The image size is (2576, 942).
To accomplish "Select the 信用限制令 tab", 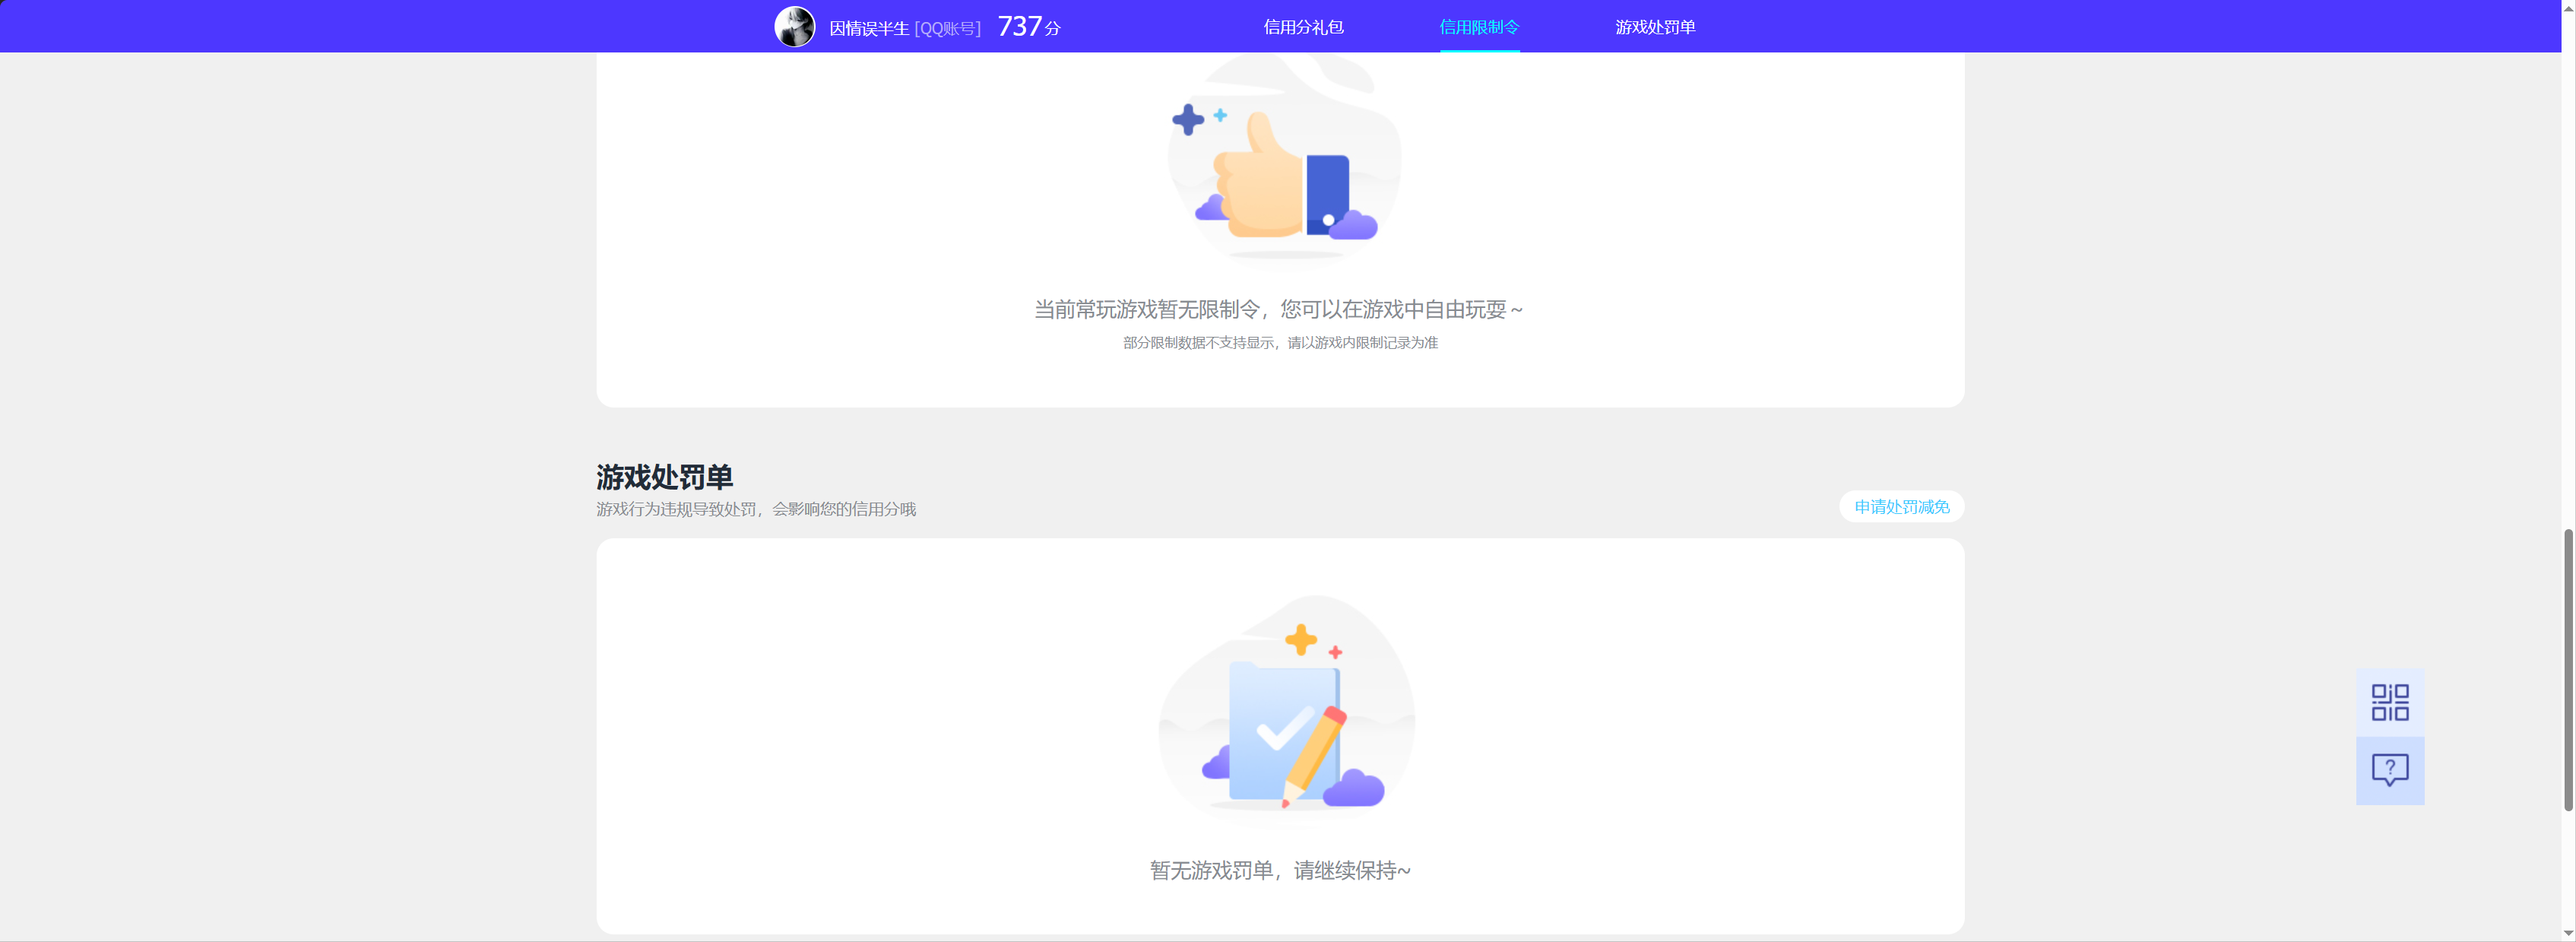I will pyautogui.click(x=1479, y=27).
